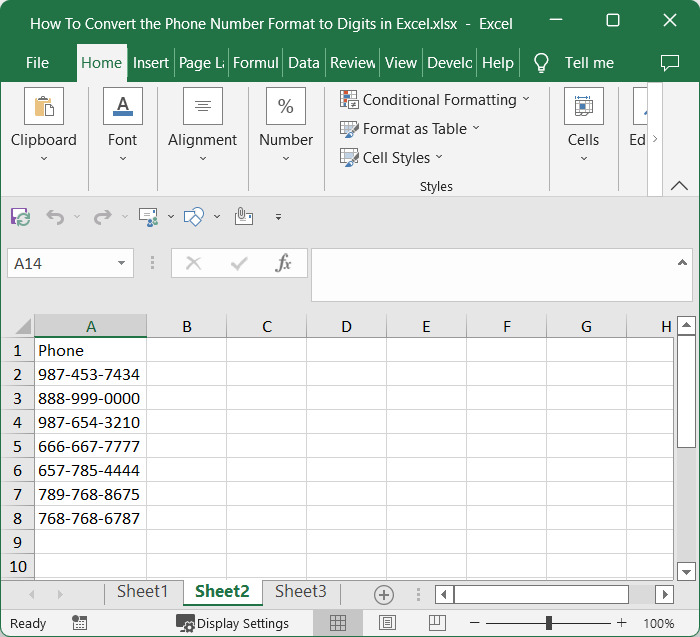700x637 pixels.
Task: Open the Insert ribbon tab
Action: [151, 63]
